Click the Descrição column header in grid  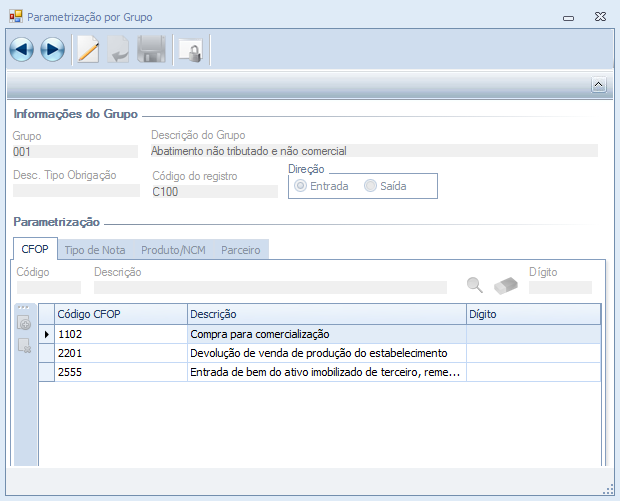tap(327, 314)
